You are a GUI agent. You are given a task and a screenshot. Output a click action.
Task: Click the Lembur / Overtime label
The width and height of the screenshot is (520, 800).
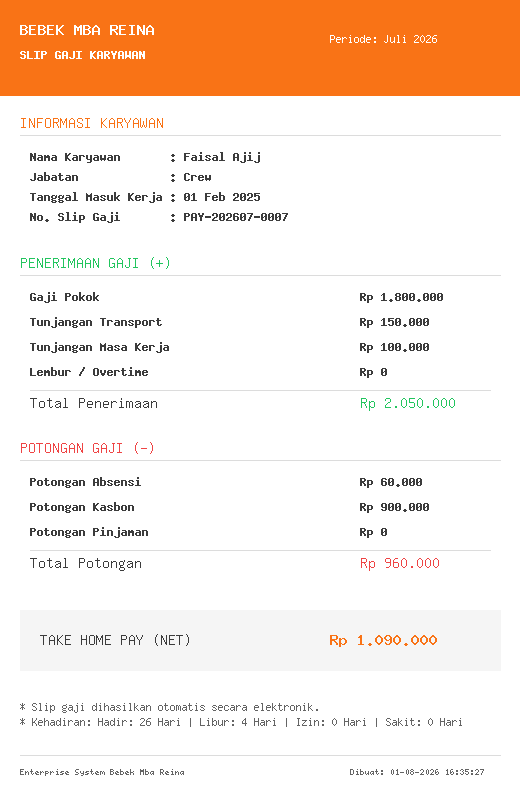point(89,372)
